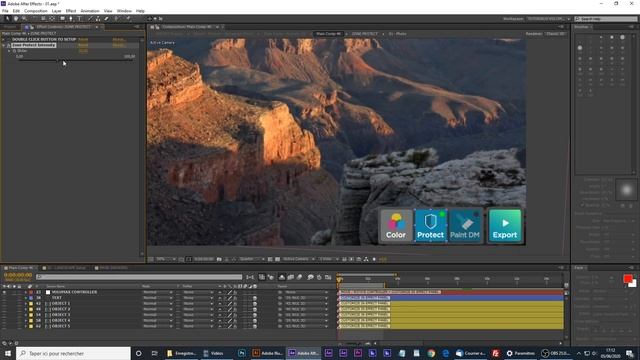Open Chrome from the taskbar
Viewport: 640px width, 360px height.
[x=431, y=353]
